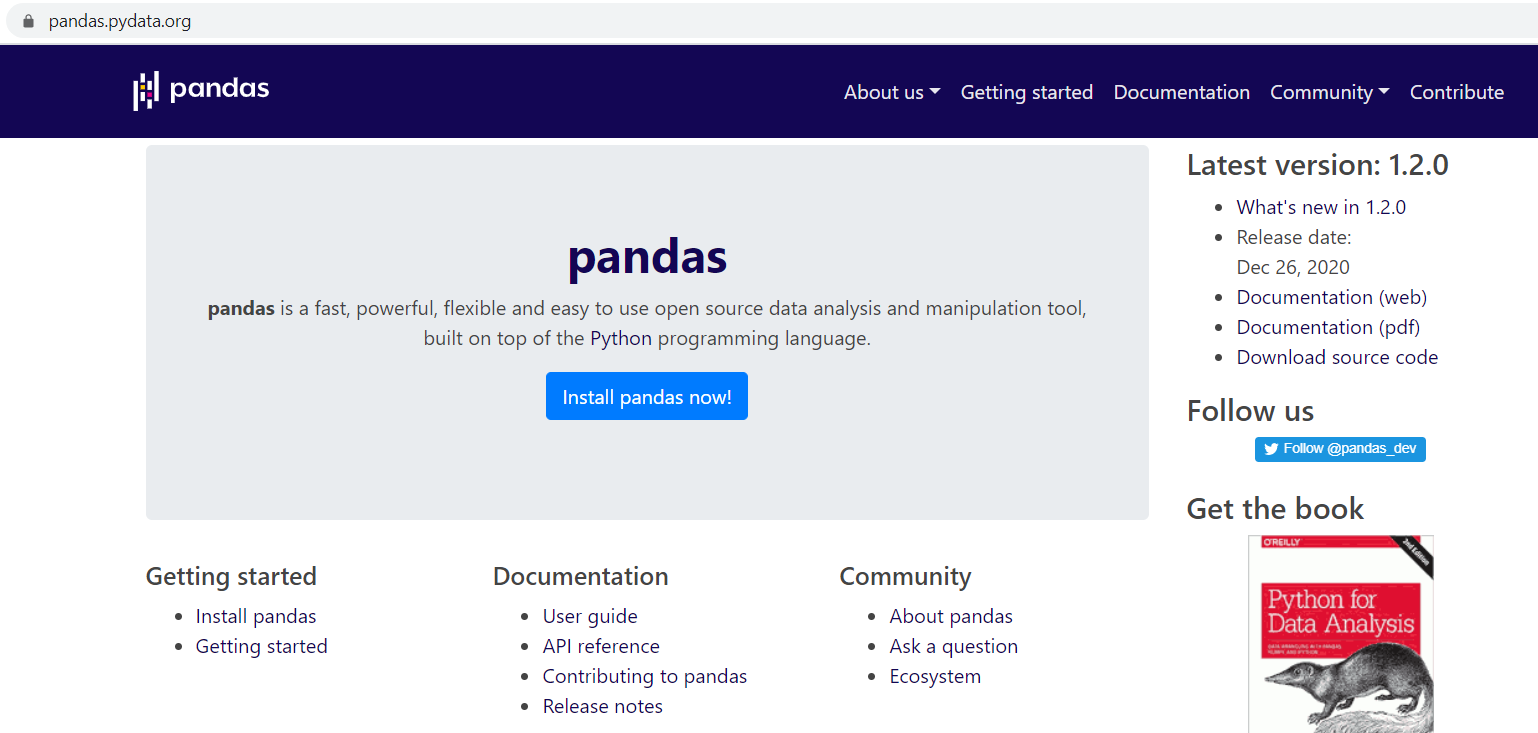Viewport: 1538px width, 733px height.
Task: Click Follow @pandas_dev Twitter button
Action: click(1340, 449)
